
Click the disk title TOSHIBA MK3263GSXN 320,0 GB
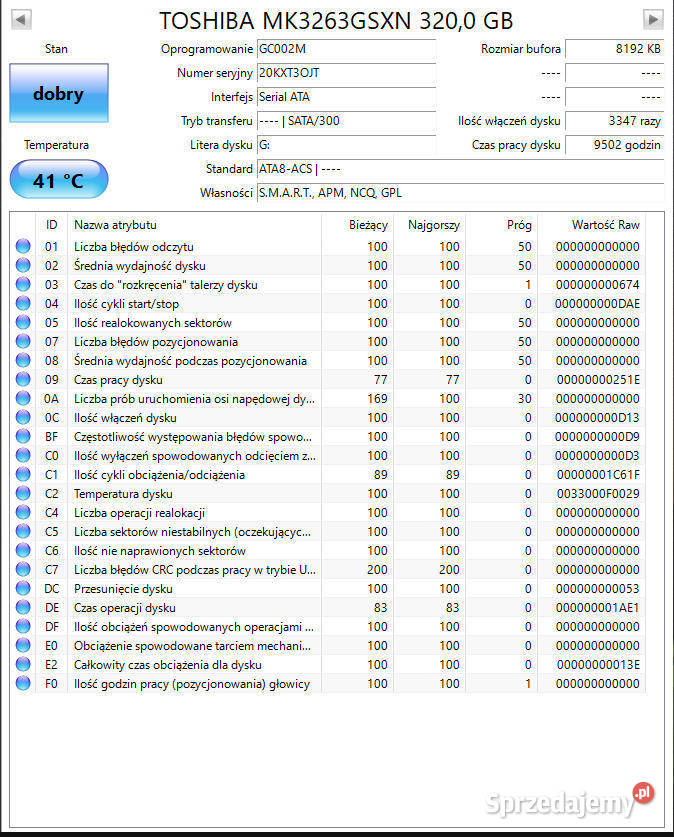pos(336,21)
